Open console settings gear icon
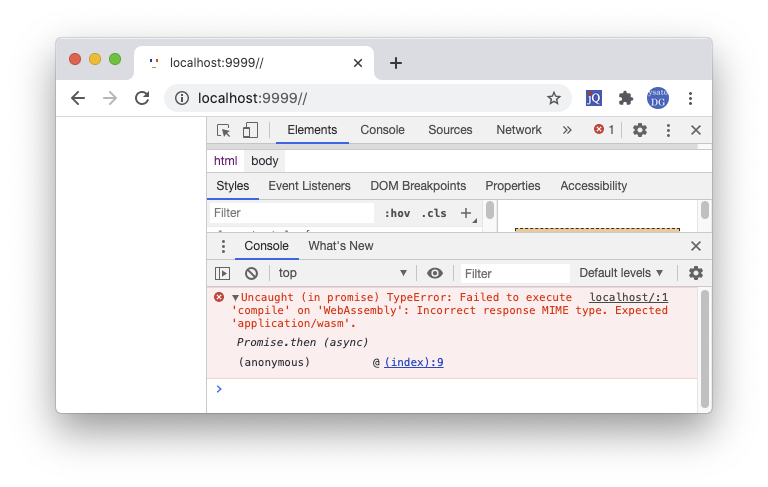This screenshot has height=487, width=768. point(696,273)
